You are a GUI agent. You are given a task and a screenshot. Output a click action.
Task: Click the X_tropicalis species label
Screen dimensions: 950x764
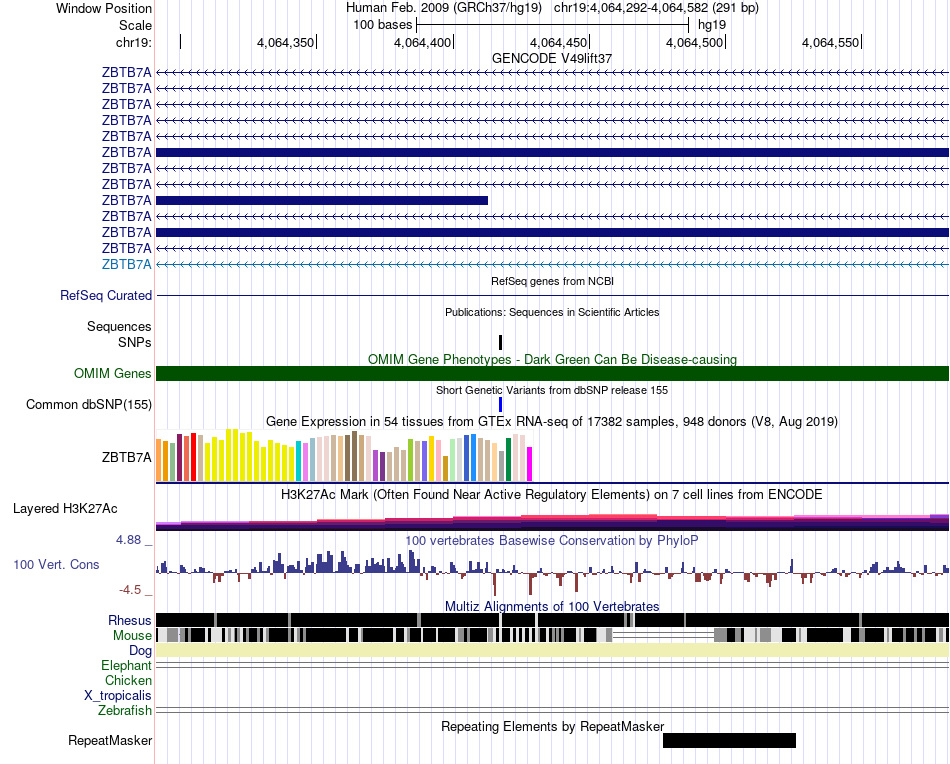[118, 696]
